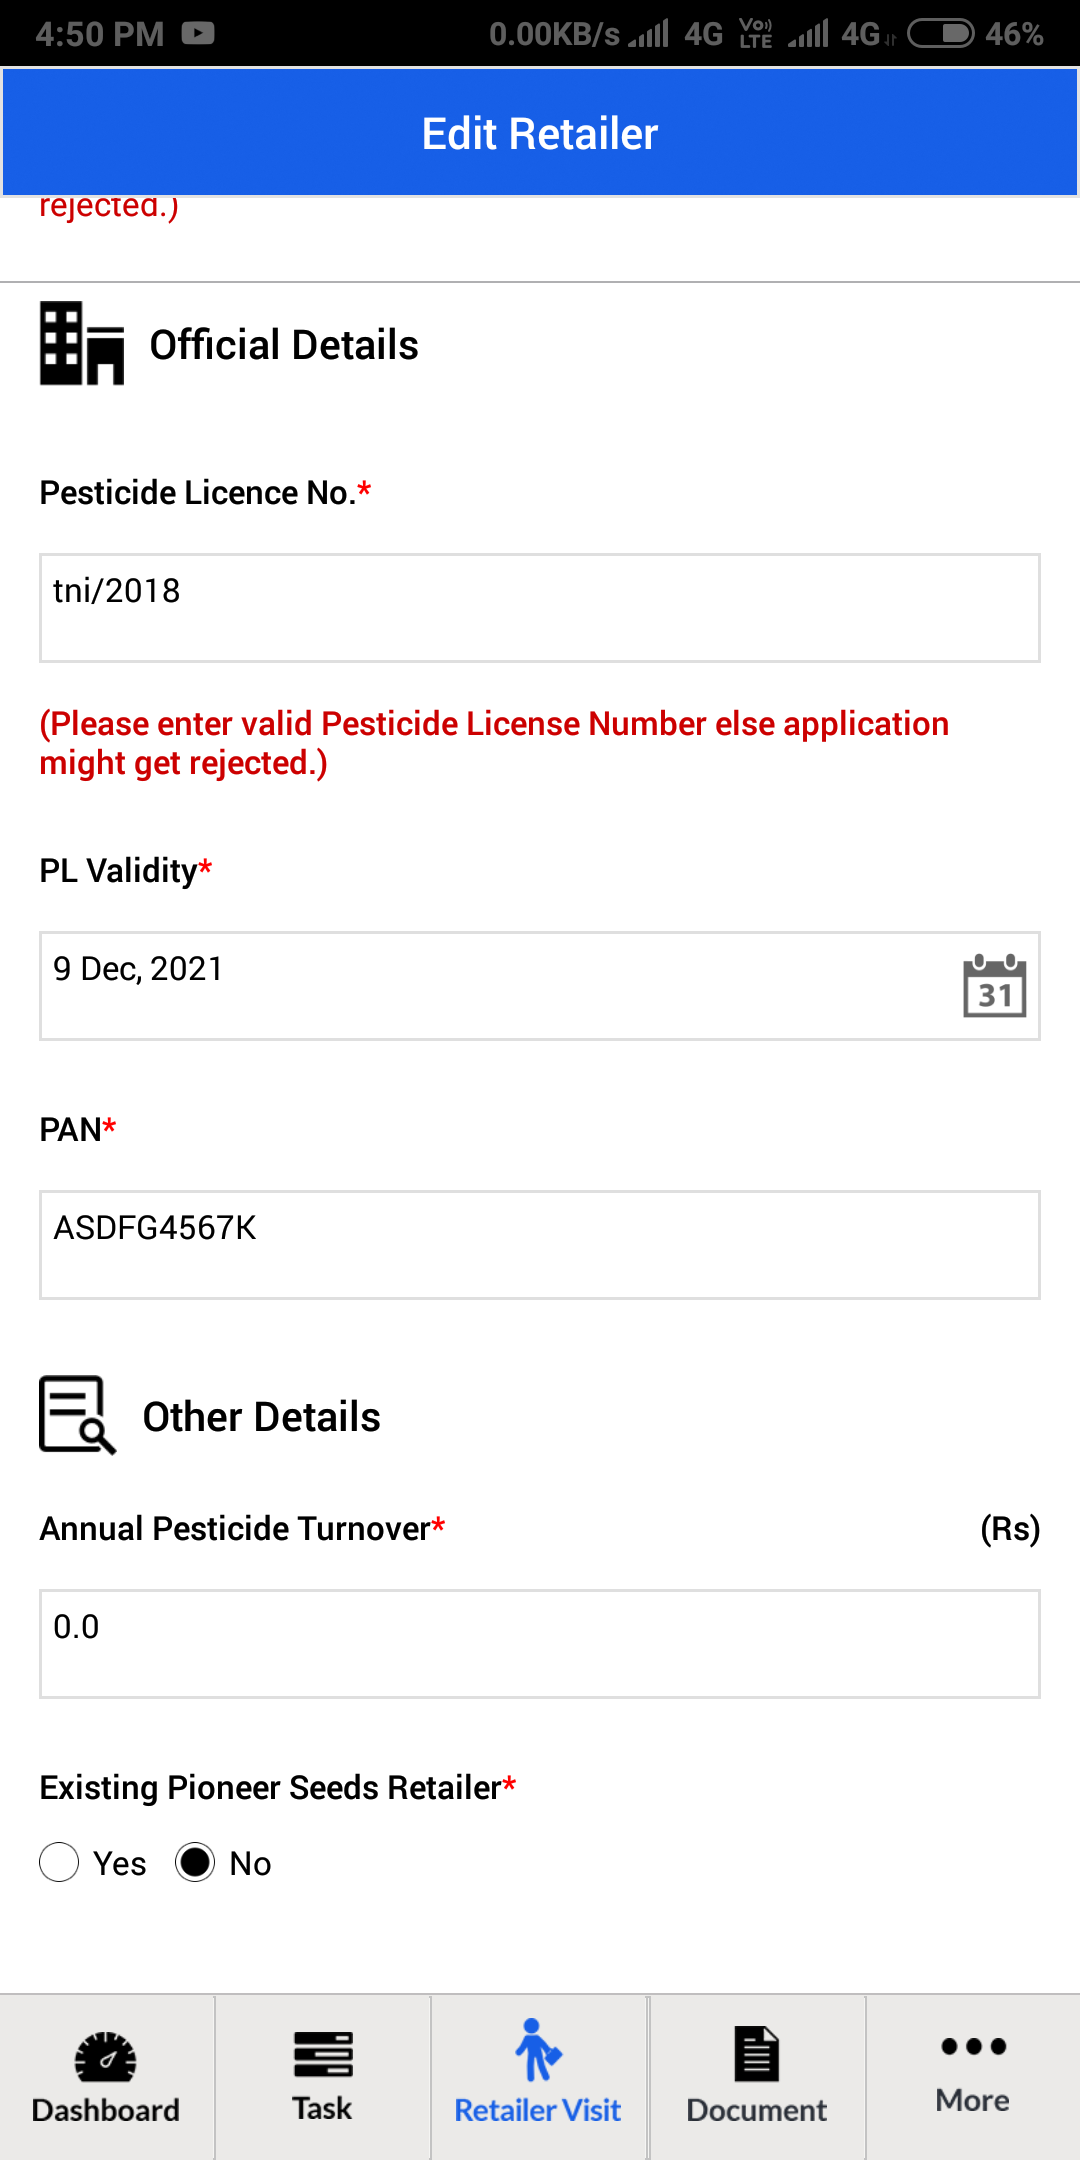Tap the Task list icon

323,2054
